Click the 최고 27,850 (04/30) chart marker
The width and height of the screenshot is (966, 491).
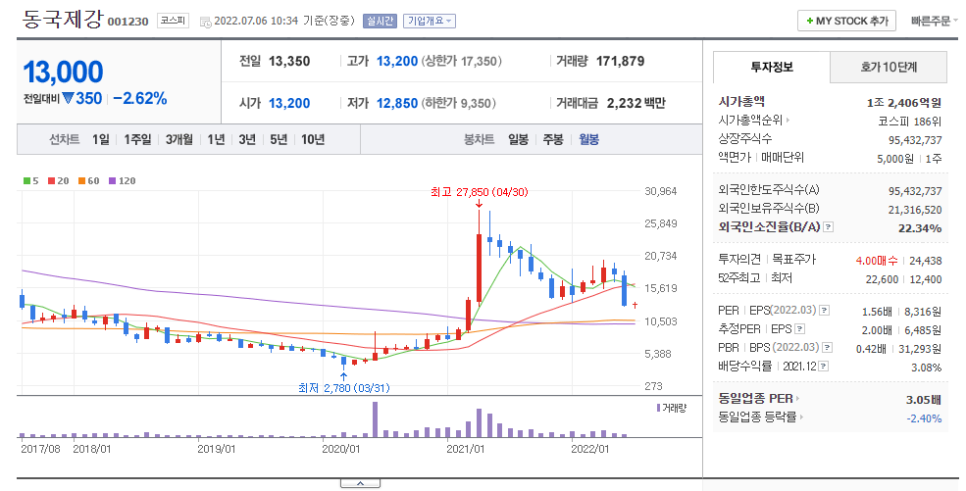tap(479, 192)
